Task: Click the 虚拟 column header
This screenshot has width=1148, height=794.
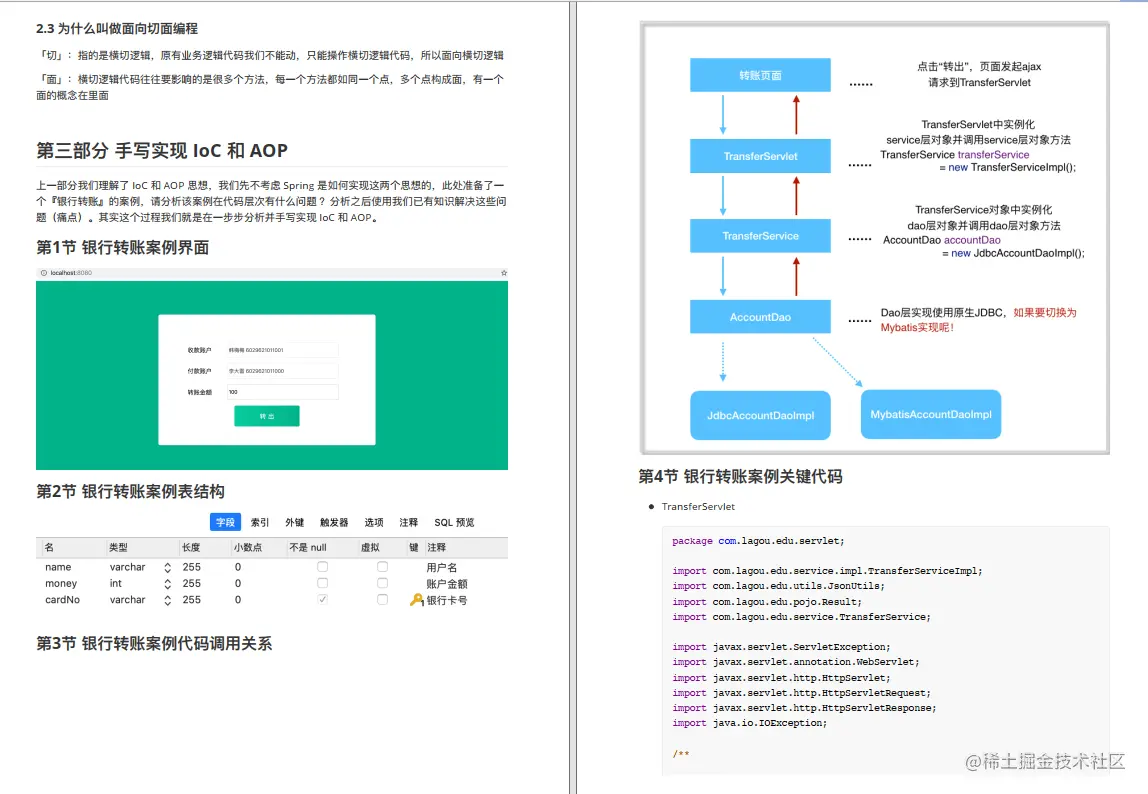Action: (x=370, y=547)
